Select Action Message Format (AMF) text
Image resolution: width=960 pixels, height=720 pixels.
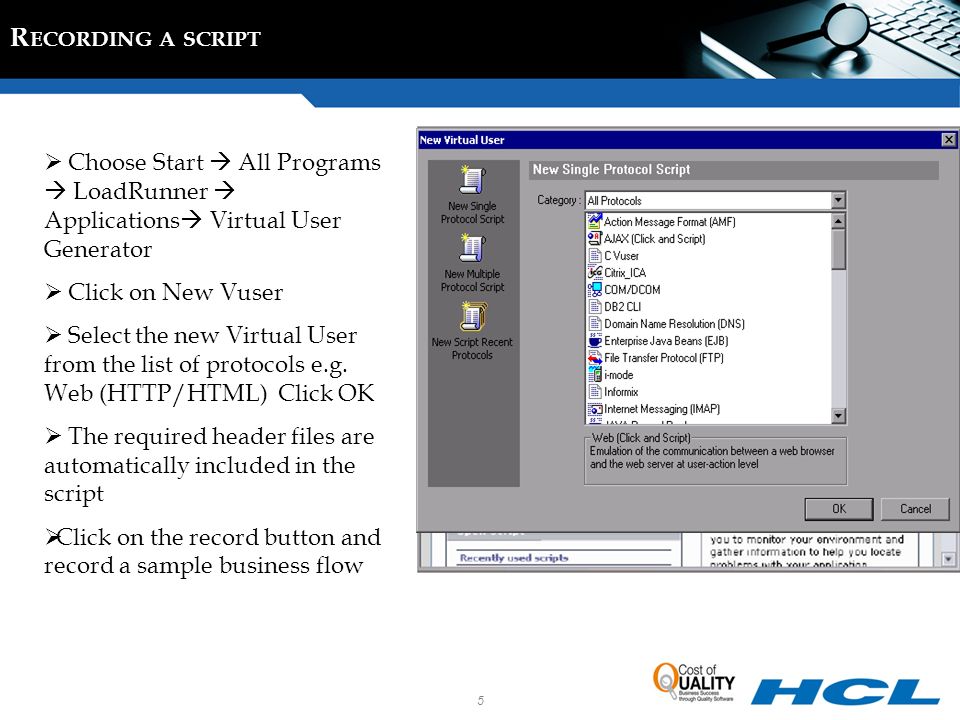[x=670, y=222]
